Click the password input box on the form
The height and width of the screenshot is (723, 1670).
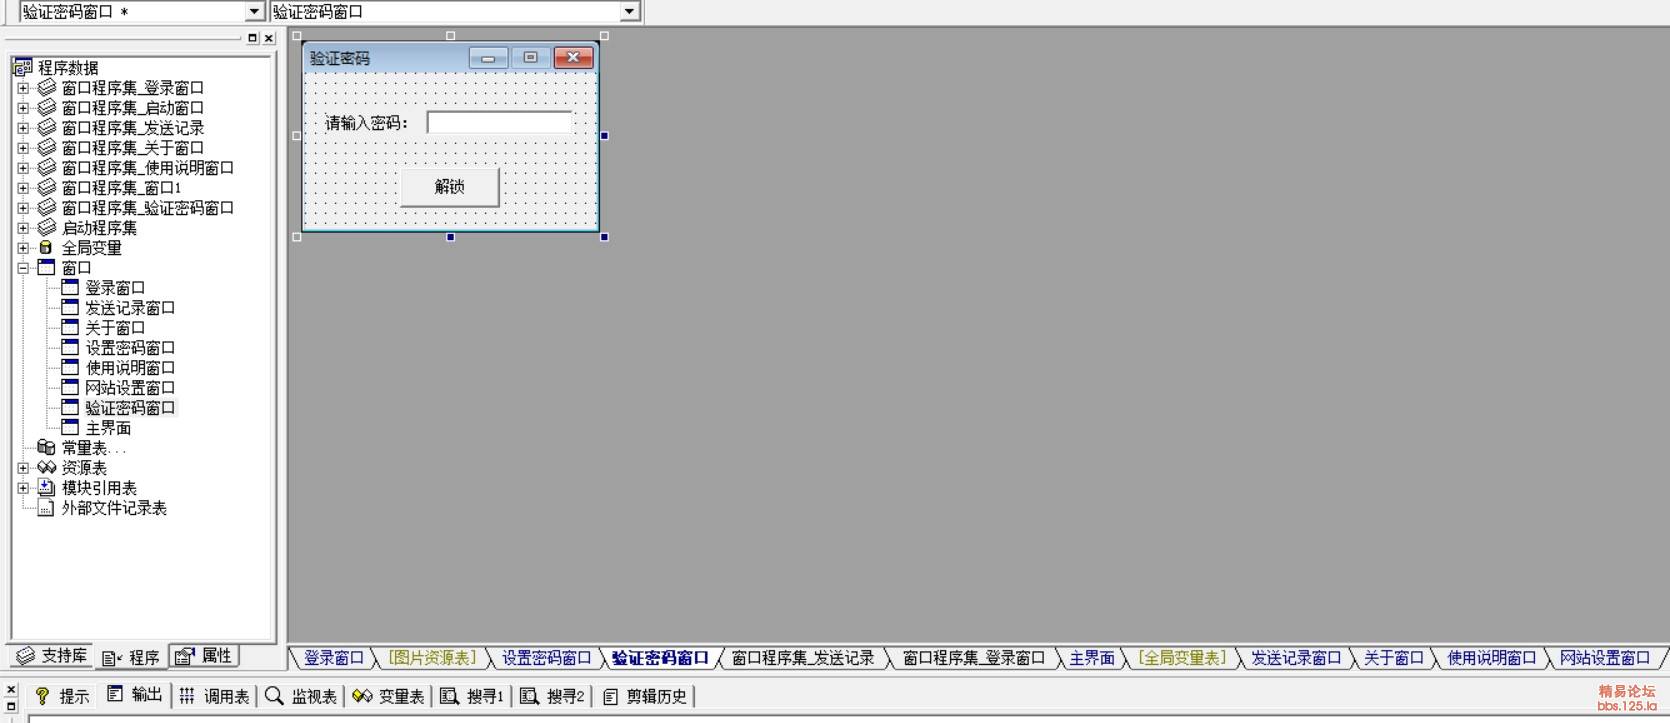[499, 122]
